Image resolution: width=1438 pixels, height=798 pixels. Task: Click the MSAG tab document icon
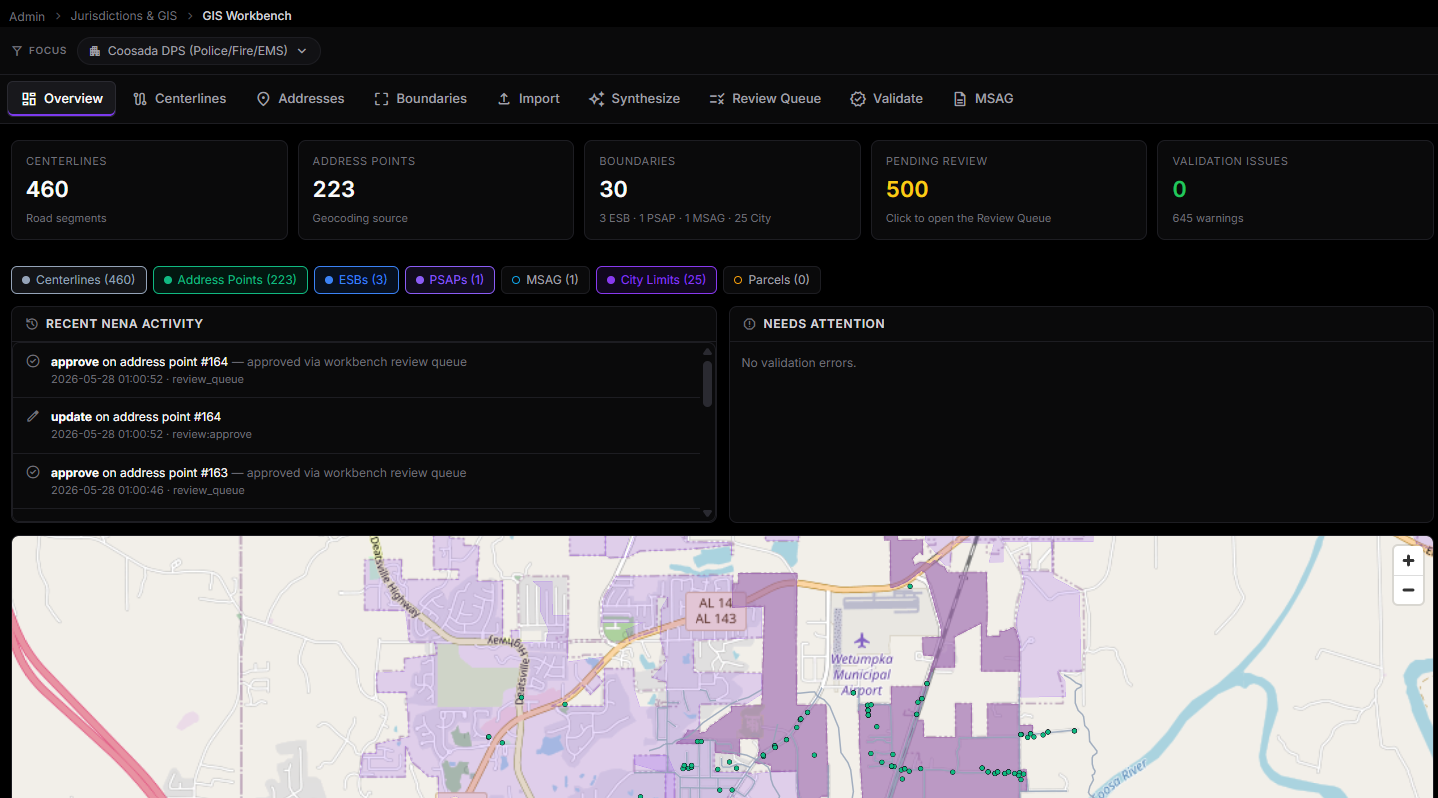pyautogui.click(x=960, y=99)
